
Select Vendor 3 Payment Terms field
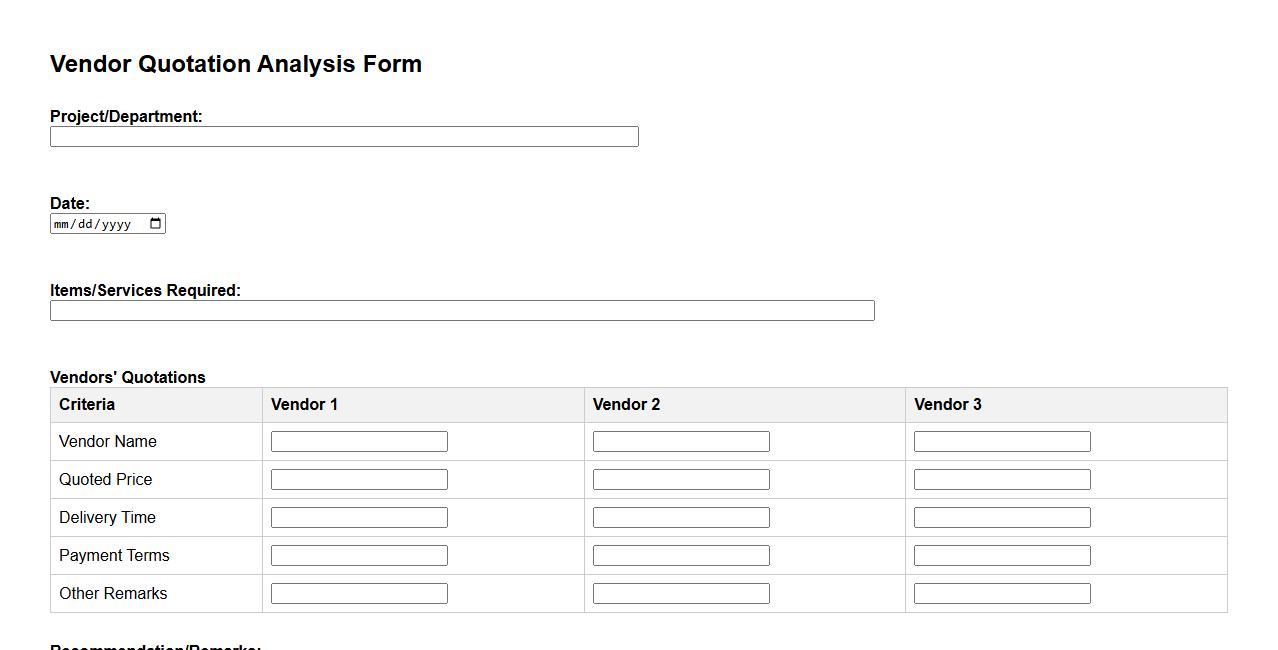pyautogui.click(x=1002, y=556)
